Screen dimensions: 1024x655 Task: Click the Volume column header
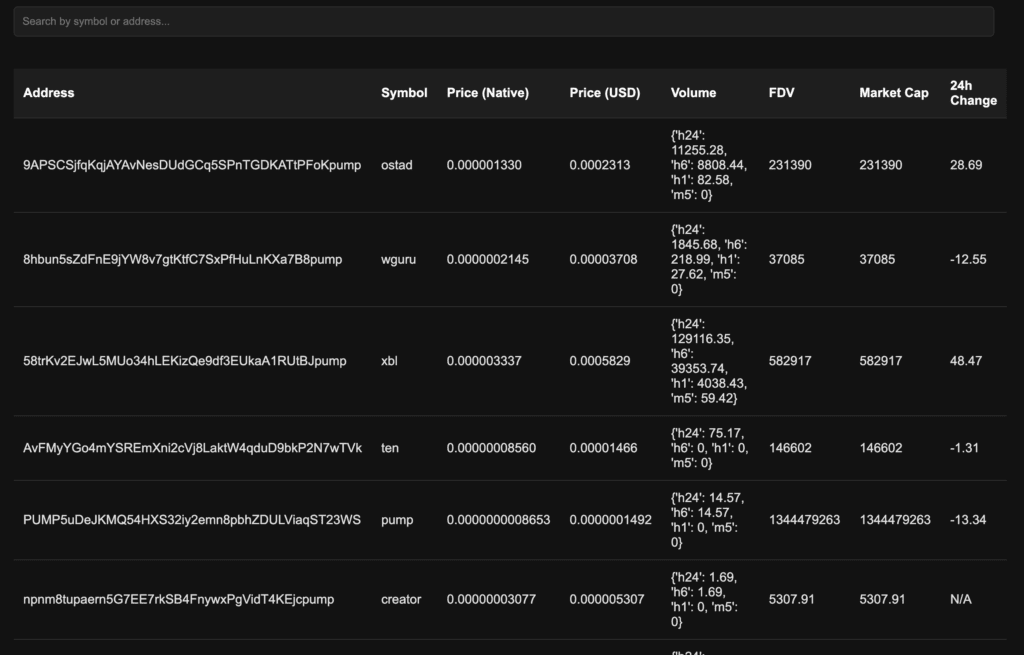[693, 93]
